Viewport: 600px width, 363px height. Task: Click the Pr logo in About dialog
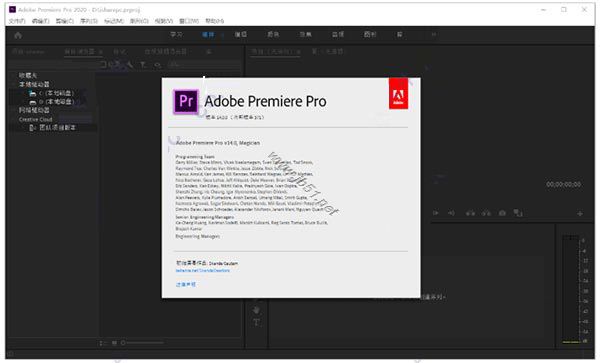click(186, 102)
